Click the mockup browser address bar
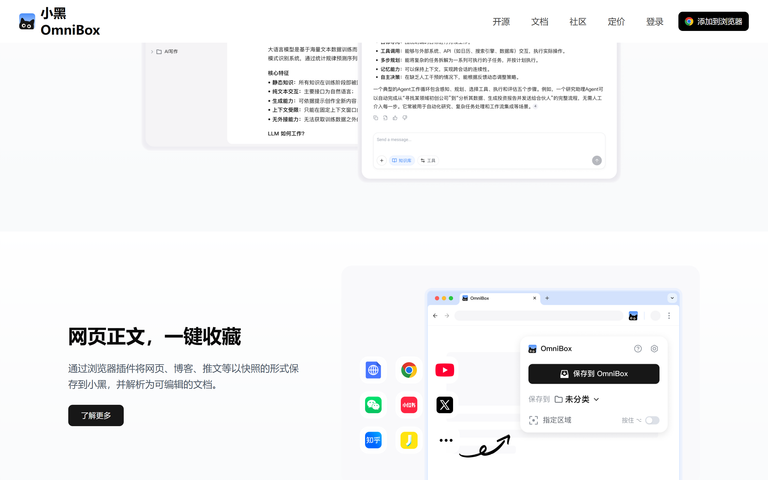The image size is (768, 480). [539, 316]
